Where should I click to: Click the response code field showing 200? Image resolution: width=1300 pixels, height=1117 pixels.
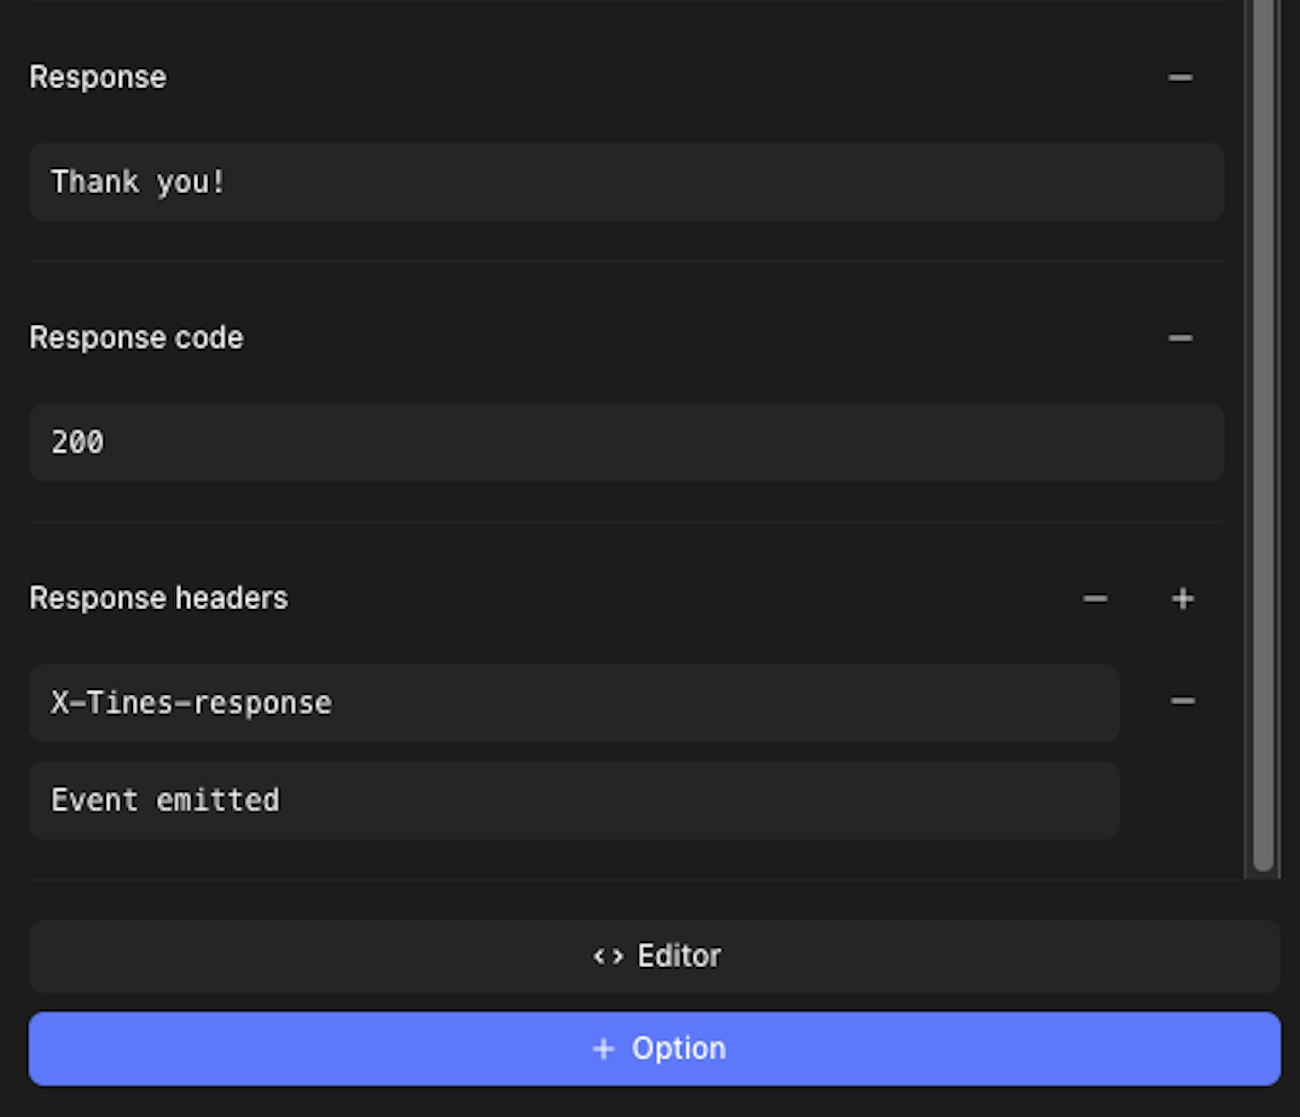626,442
